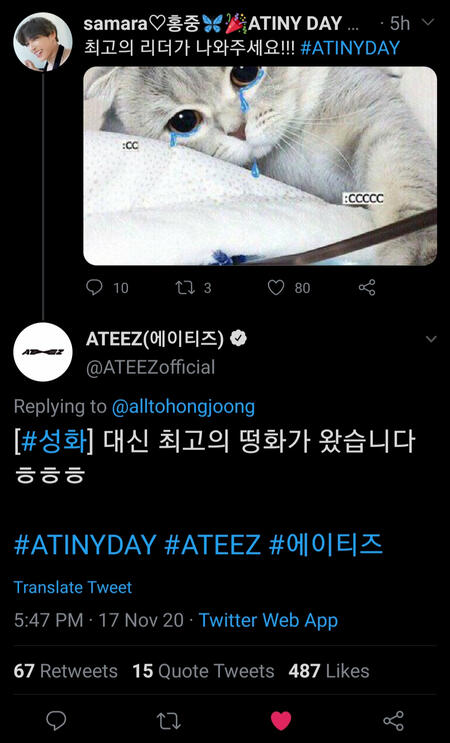The image size is (450, 743).
Task: Open crying cat image attachment
Action: pyautogui.click(x=260, y=165)
